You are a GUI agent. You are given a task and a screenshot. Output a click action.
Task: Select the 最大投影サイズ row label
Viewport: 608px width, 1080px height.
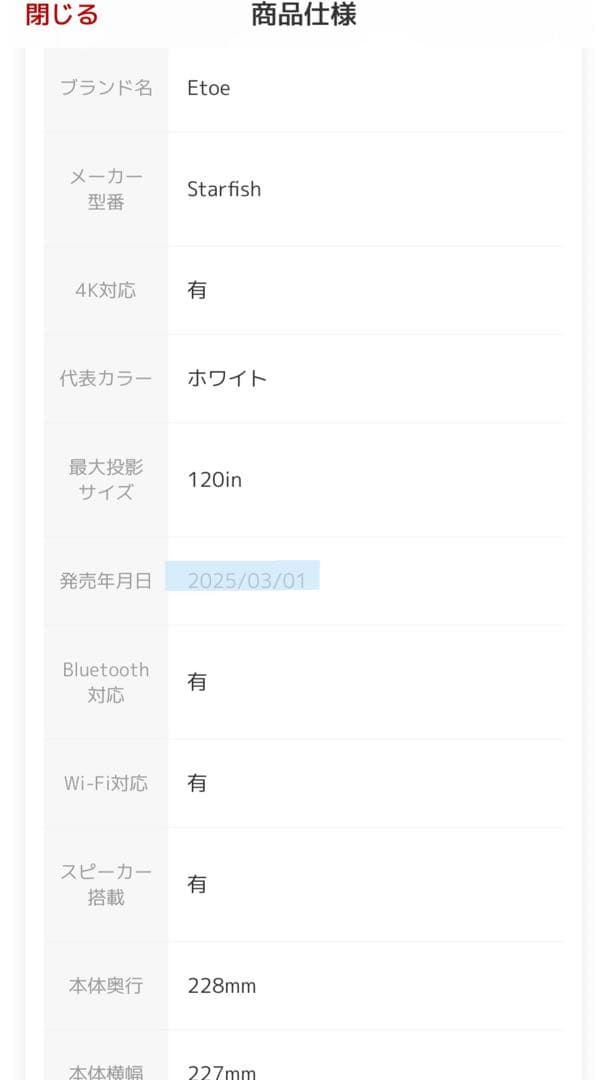click(106, 478)
